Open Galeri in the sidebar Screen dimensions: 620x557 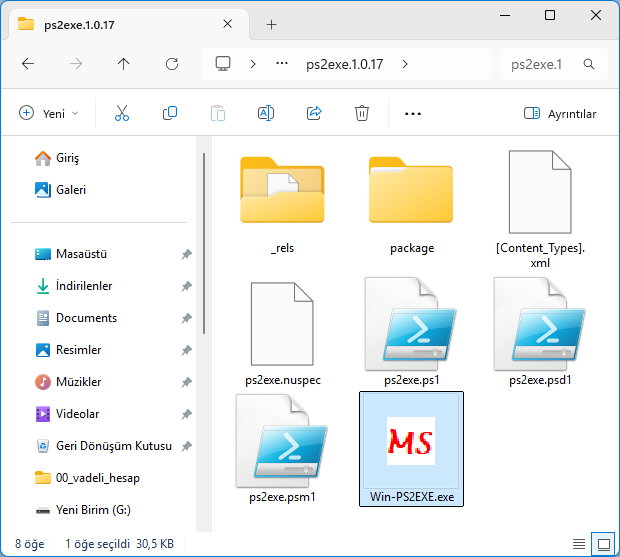click(x=60, y=190)
